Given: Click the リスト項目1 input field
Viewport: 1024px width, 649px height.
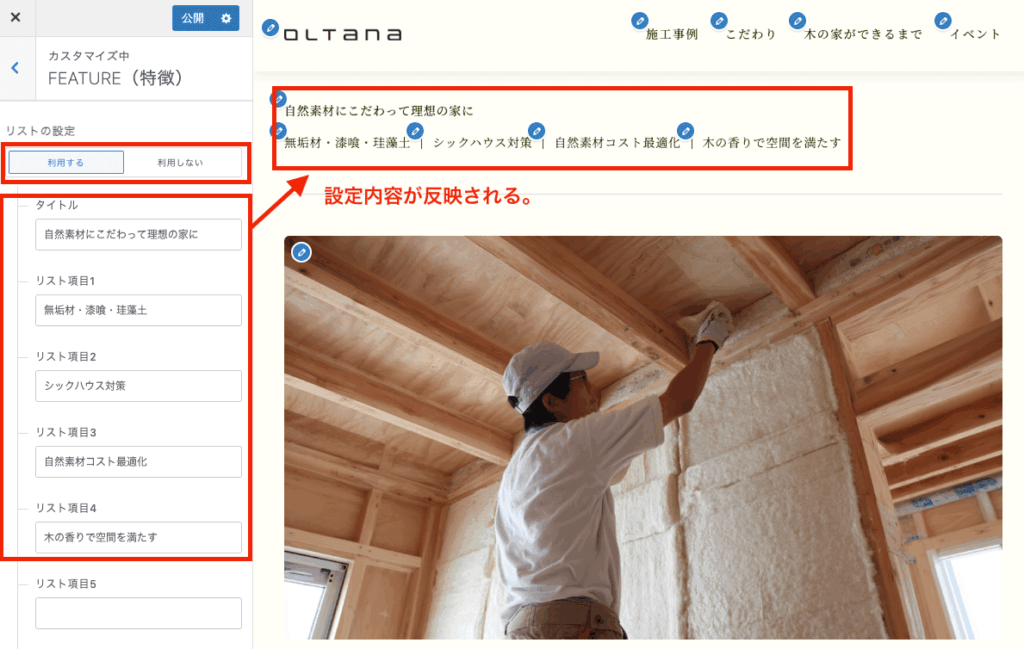Looking at the screenshot, I should (138, 310).
